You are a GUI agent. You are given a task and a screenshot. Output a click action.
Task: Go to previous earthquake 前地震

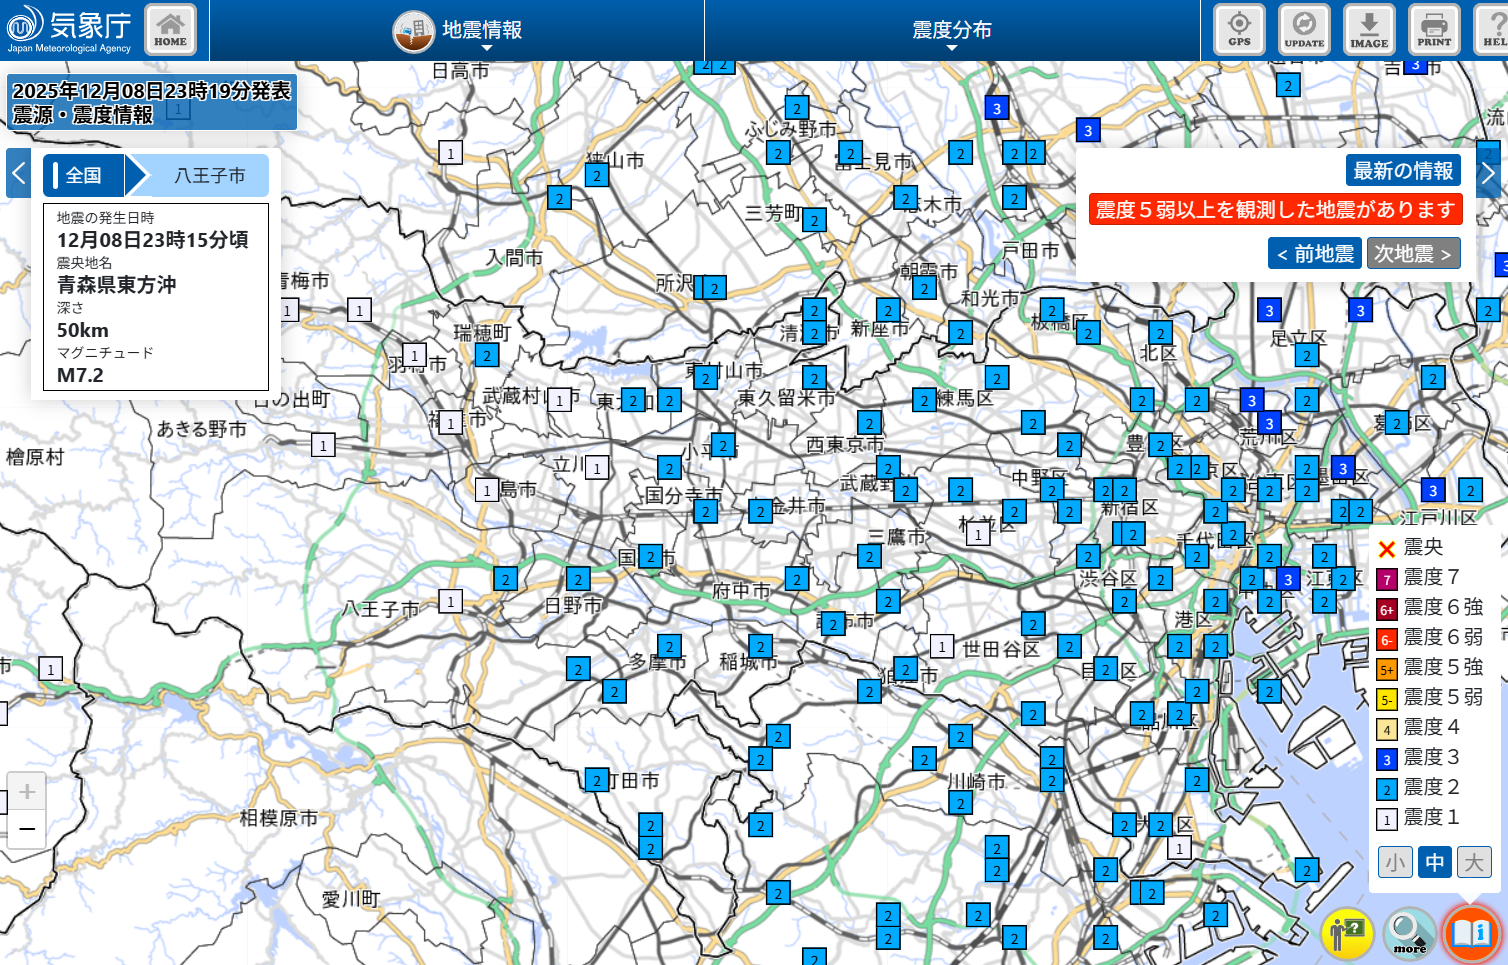(1315, 254)
